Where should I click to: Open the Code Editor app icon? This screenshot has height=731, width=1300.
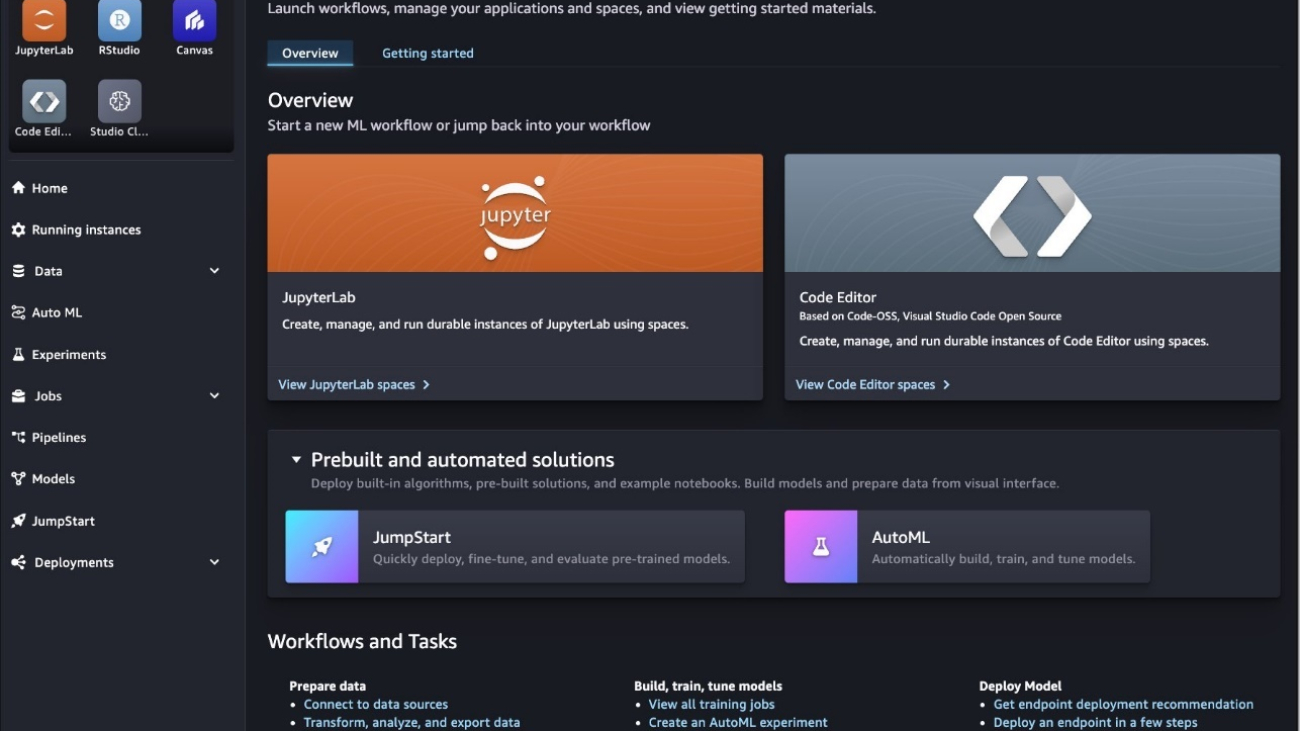(x=44, y=101)
